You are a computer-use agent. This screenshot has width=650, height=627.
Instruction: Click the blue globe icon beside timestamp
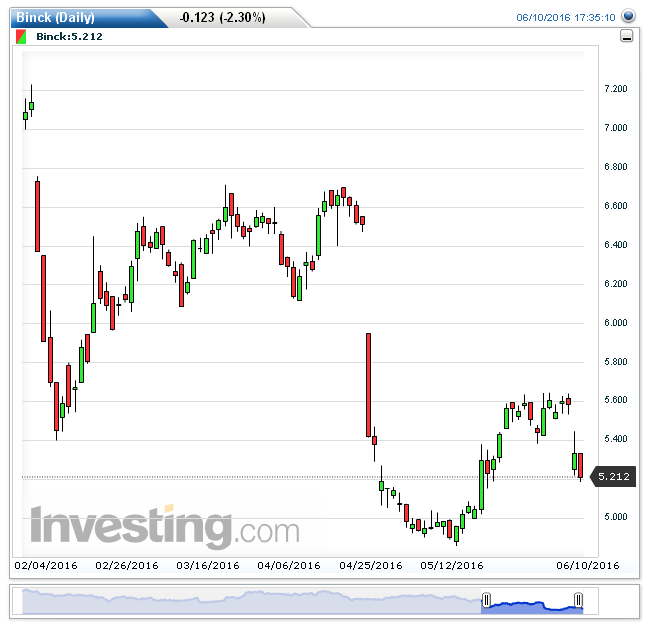pos(628,16)
